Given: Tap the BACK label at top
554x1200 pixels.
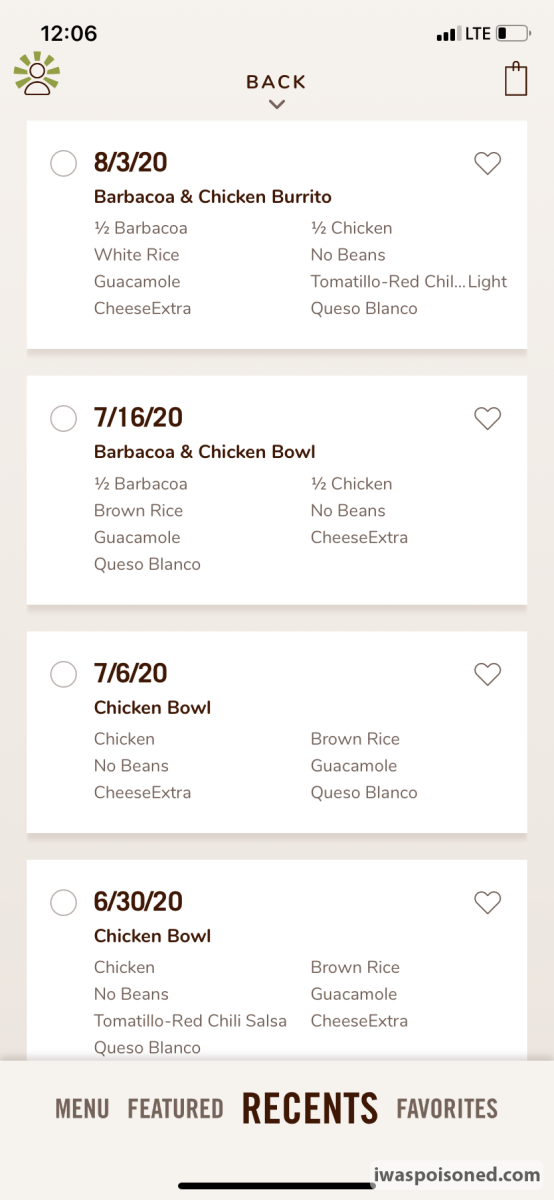Looking at the screenshot, I should tap(277, 82).
